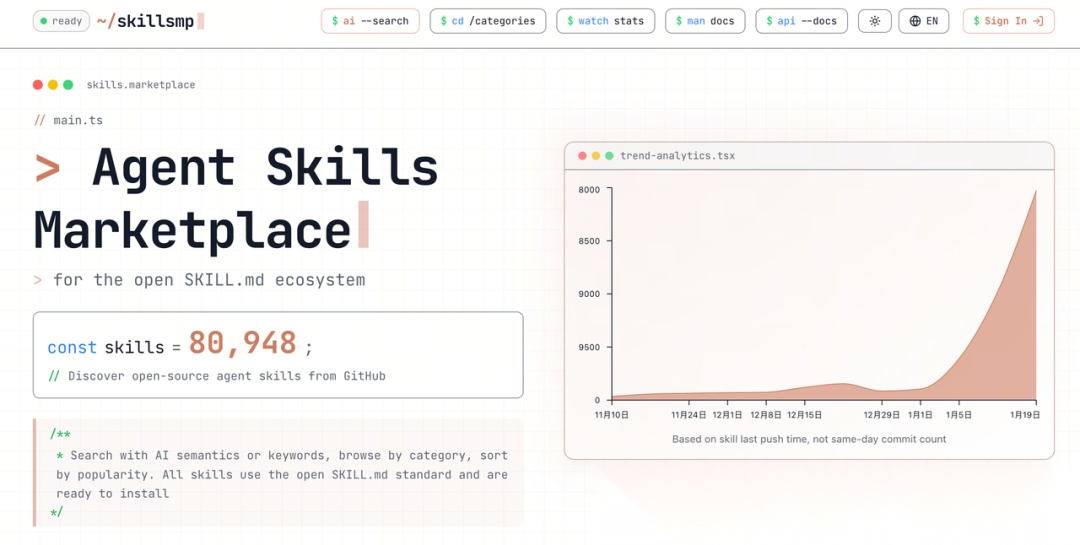Open the EN language selector
The image size is (1080, 545).
point(924,21)
